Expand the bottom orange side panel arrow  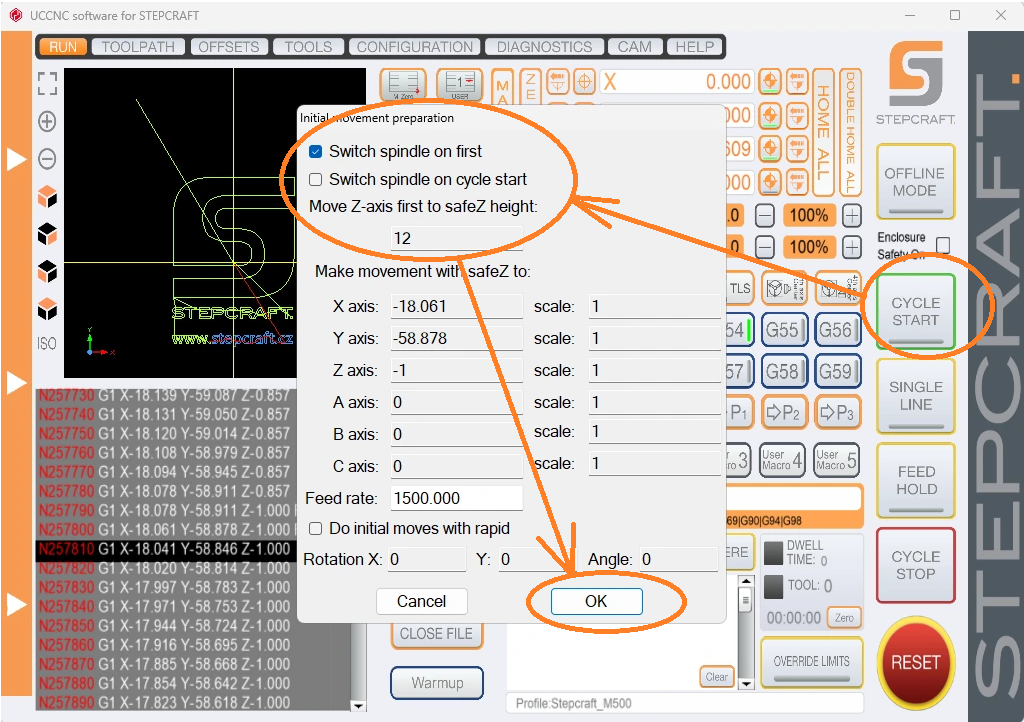pyautogui.click(x=16, y=604)
